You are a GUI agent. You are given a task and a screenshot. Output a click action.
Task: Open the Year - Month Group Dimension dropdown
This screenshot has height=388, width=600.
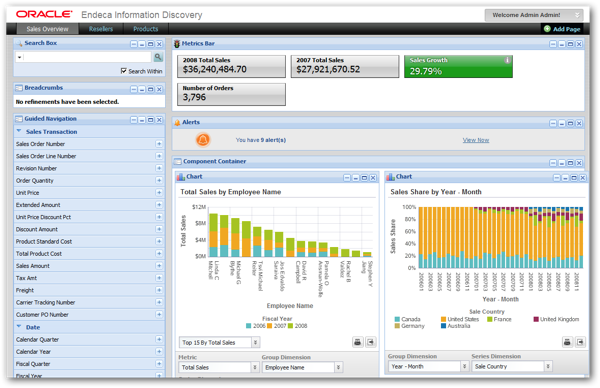point(429,367)
